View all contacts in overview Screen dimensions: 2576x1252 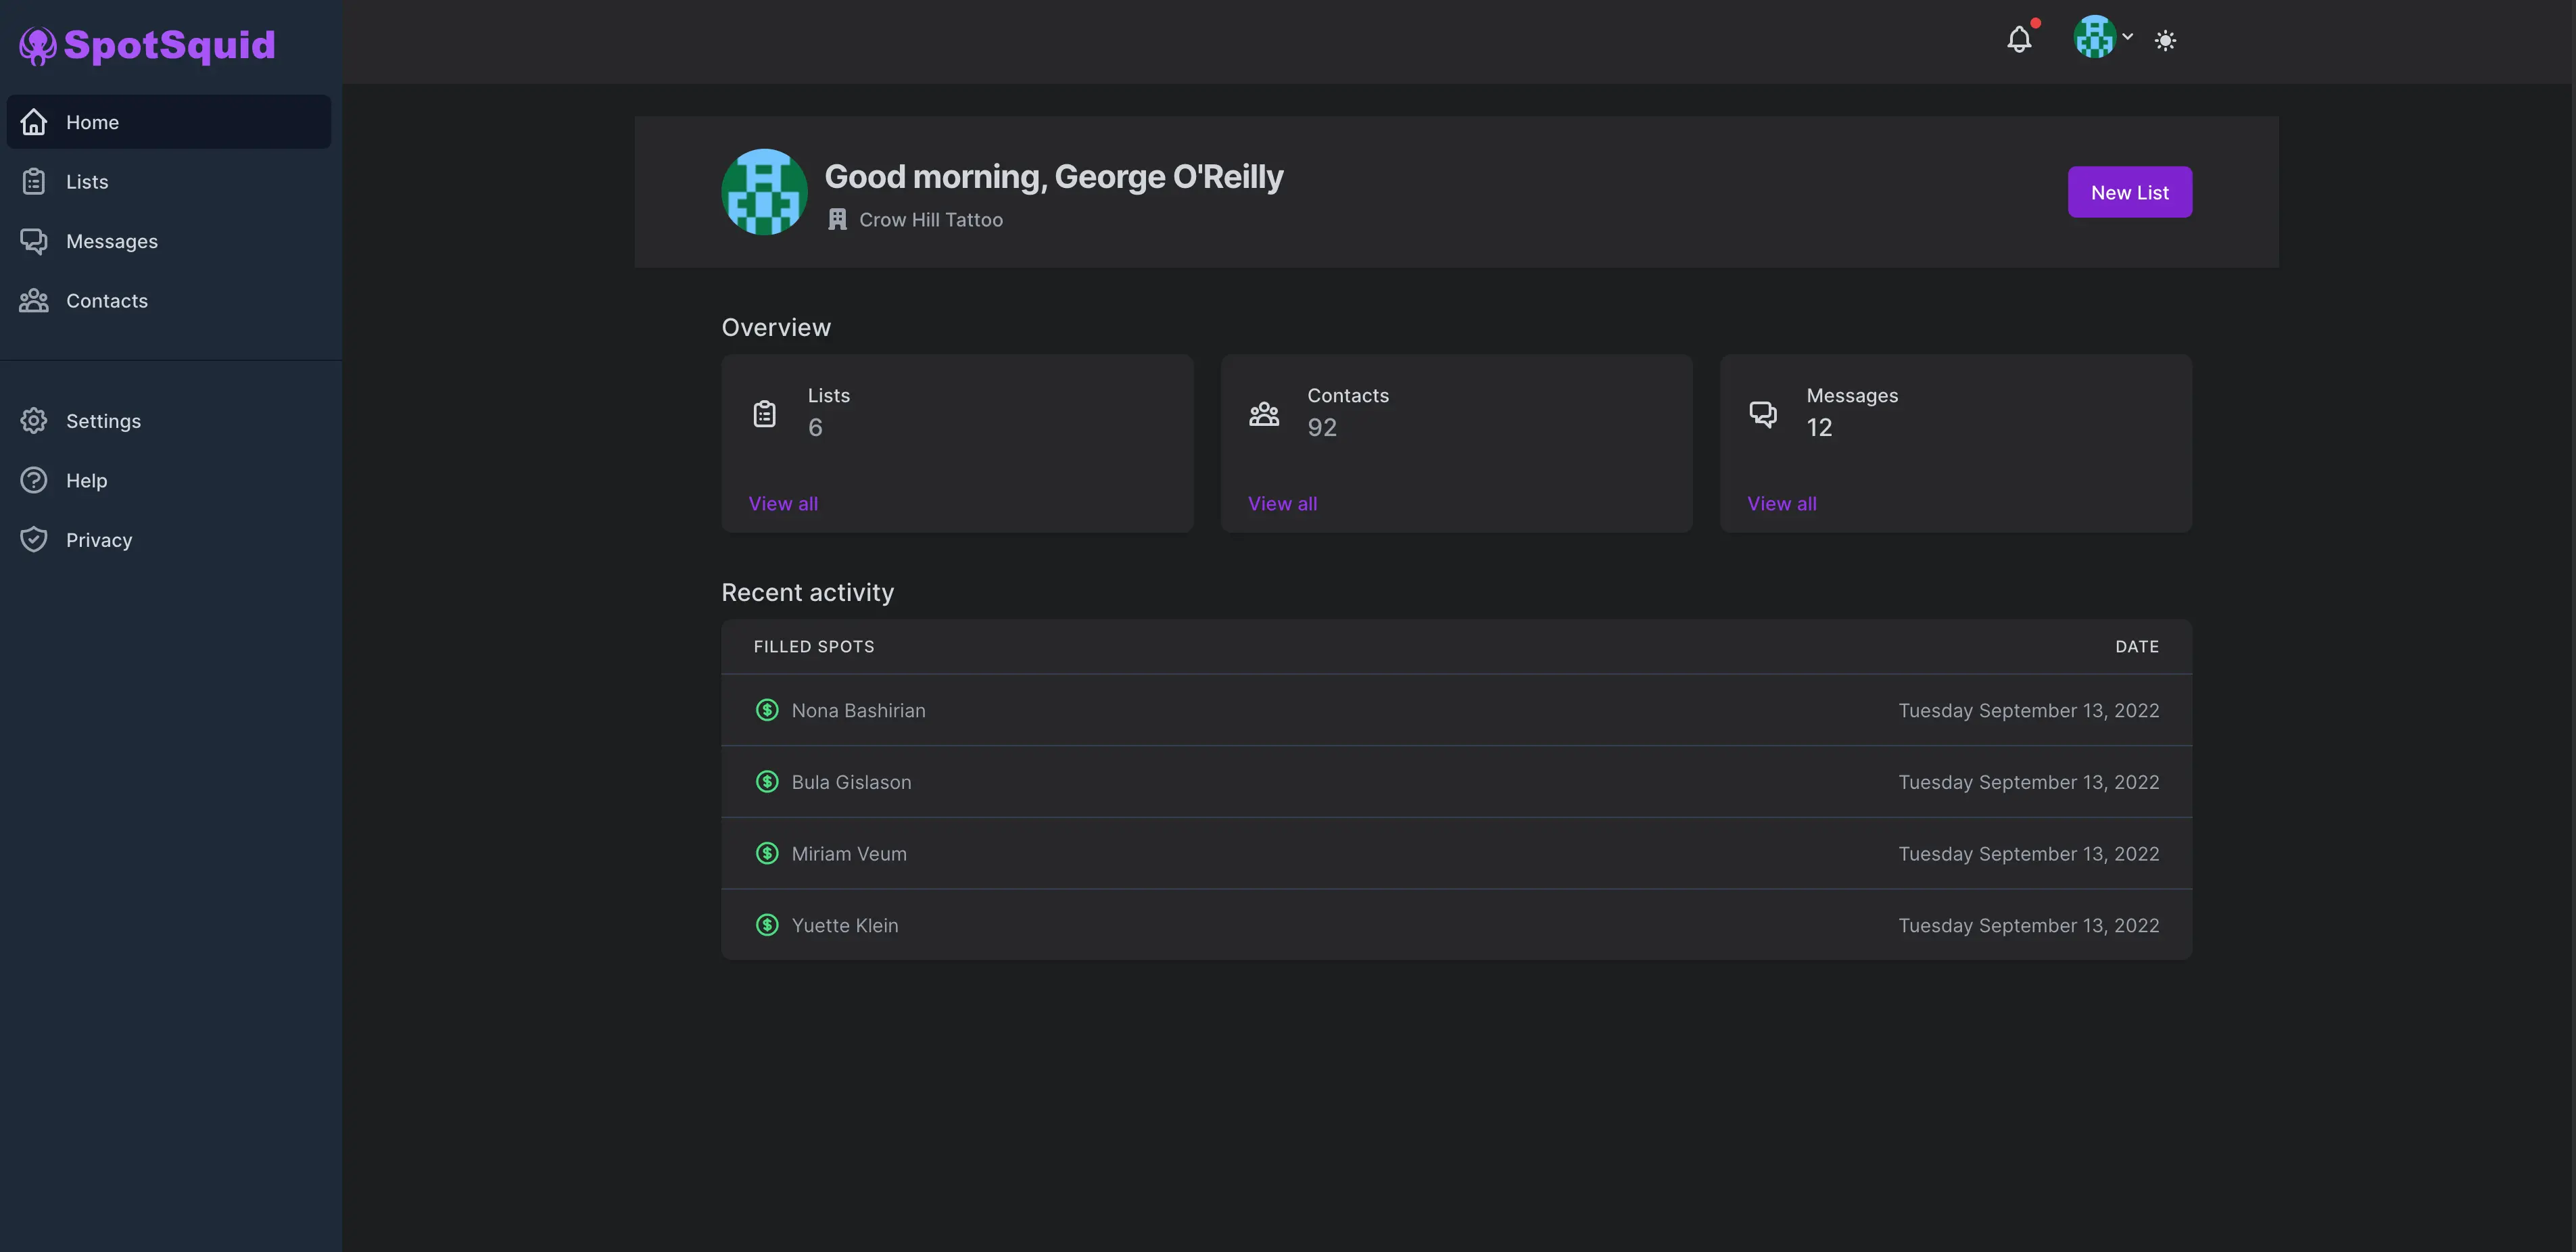[x=1282, y=504]
